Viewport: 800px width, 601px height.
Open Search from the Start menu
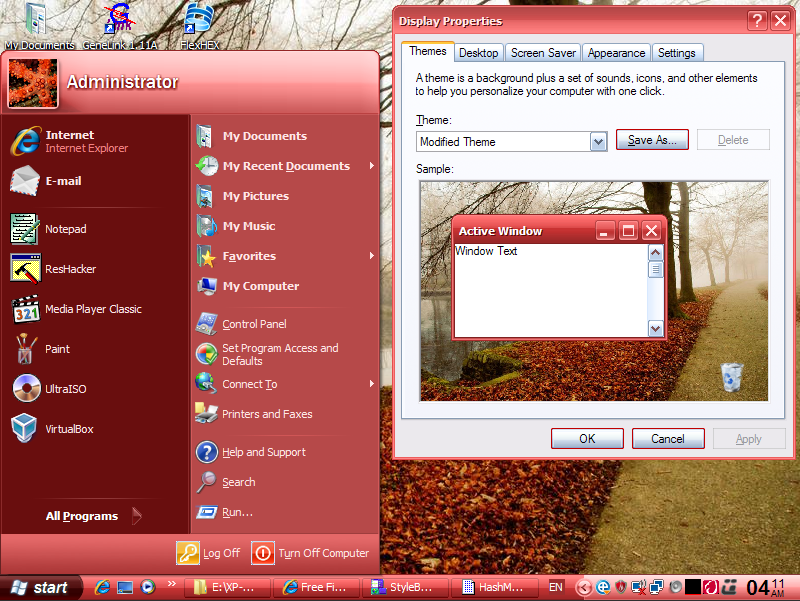(x=286, y=482)
